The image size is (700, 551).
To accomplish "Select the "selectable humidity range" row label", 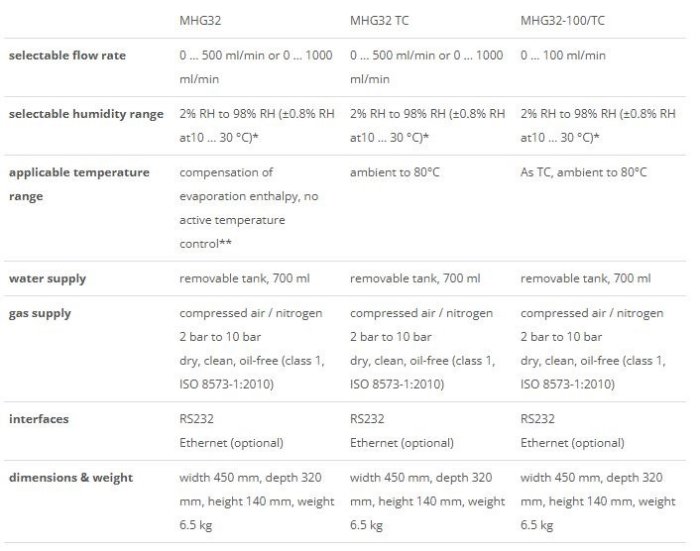I will point(86,114).
